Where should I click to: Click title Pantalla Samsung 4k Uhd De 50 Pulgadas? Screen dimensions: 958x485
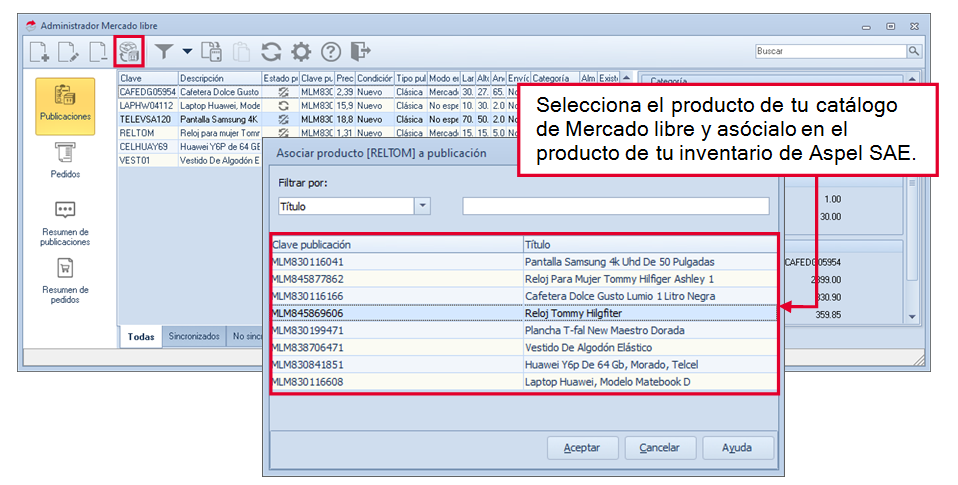click(620, 262)
